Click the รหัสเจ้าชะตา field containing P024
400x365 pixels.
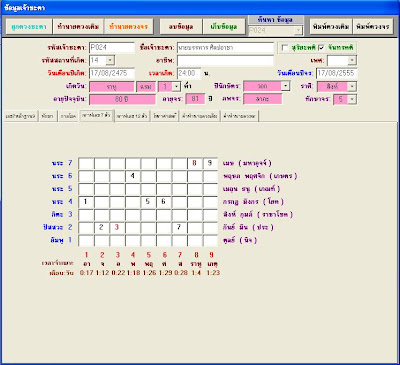click(112, 48)
